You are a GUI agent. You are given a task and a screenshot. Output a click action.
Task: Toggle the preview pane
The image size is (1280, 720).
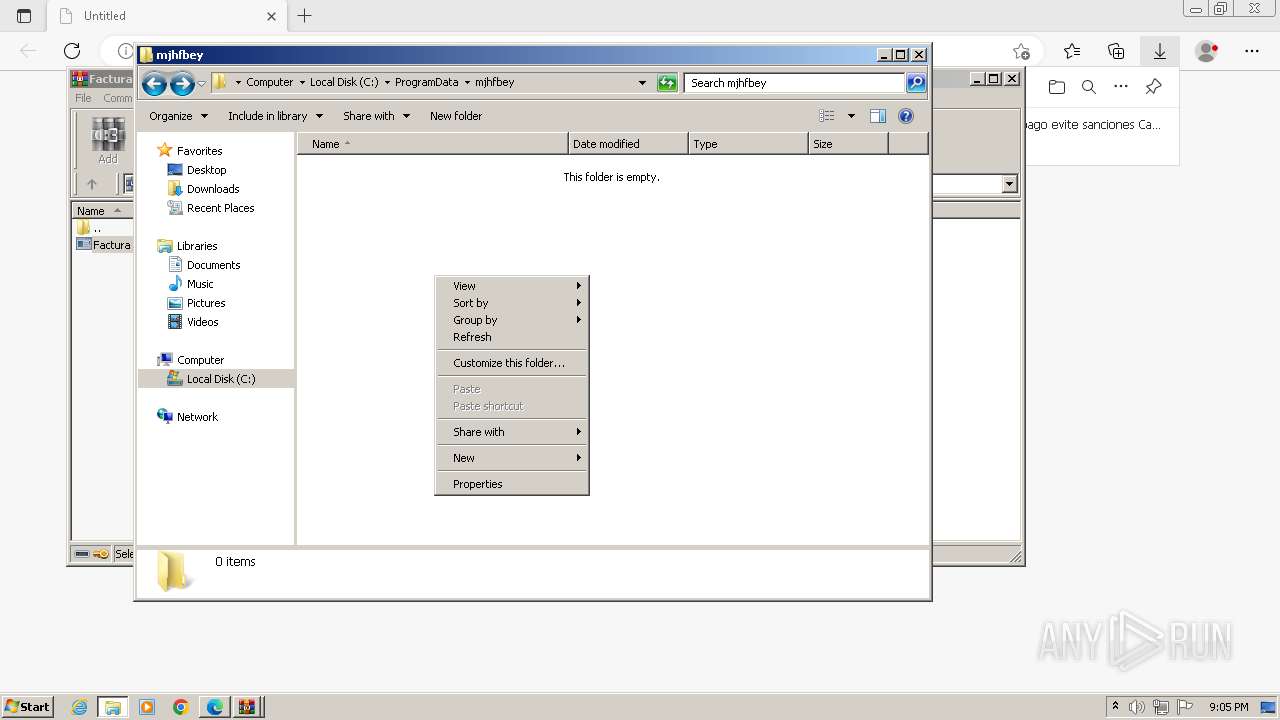point(878,116)
